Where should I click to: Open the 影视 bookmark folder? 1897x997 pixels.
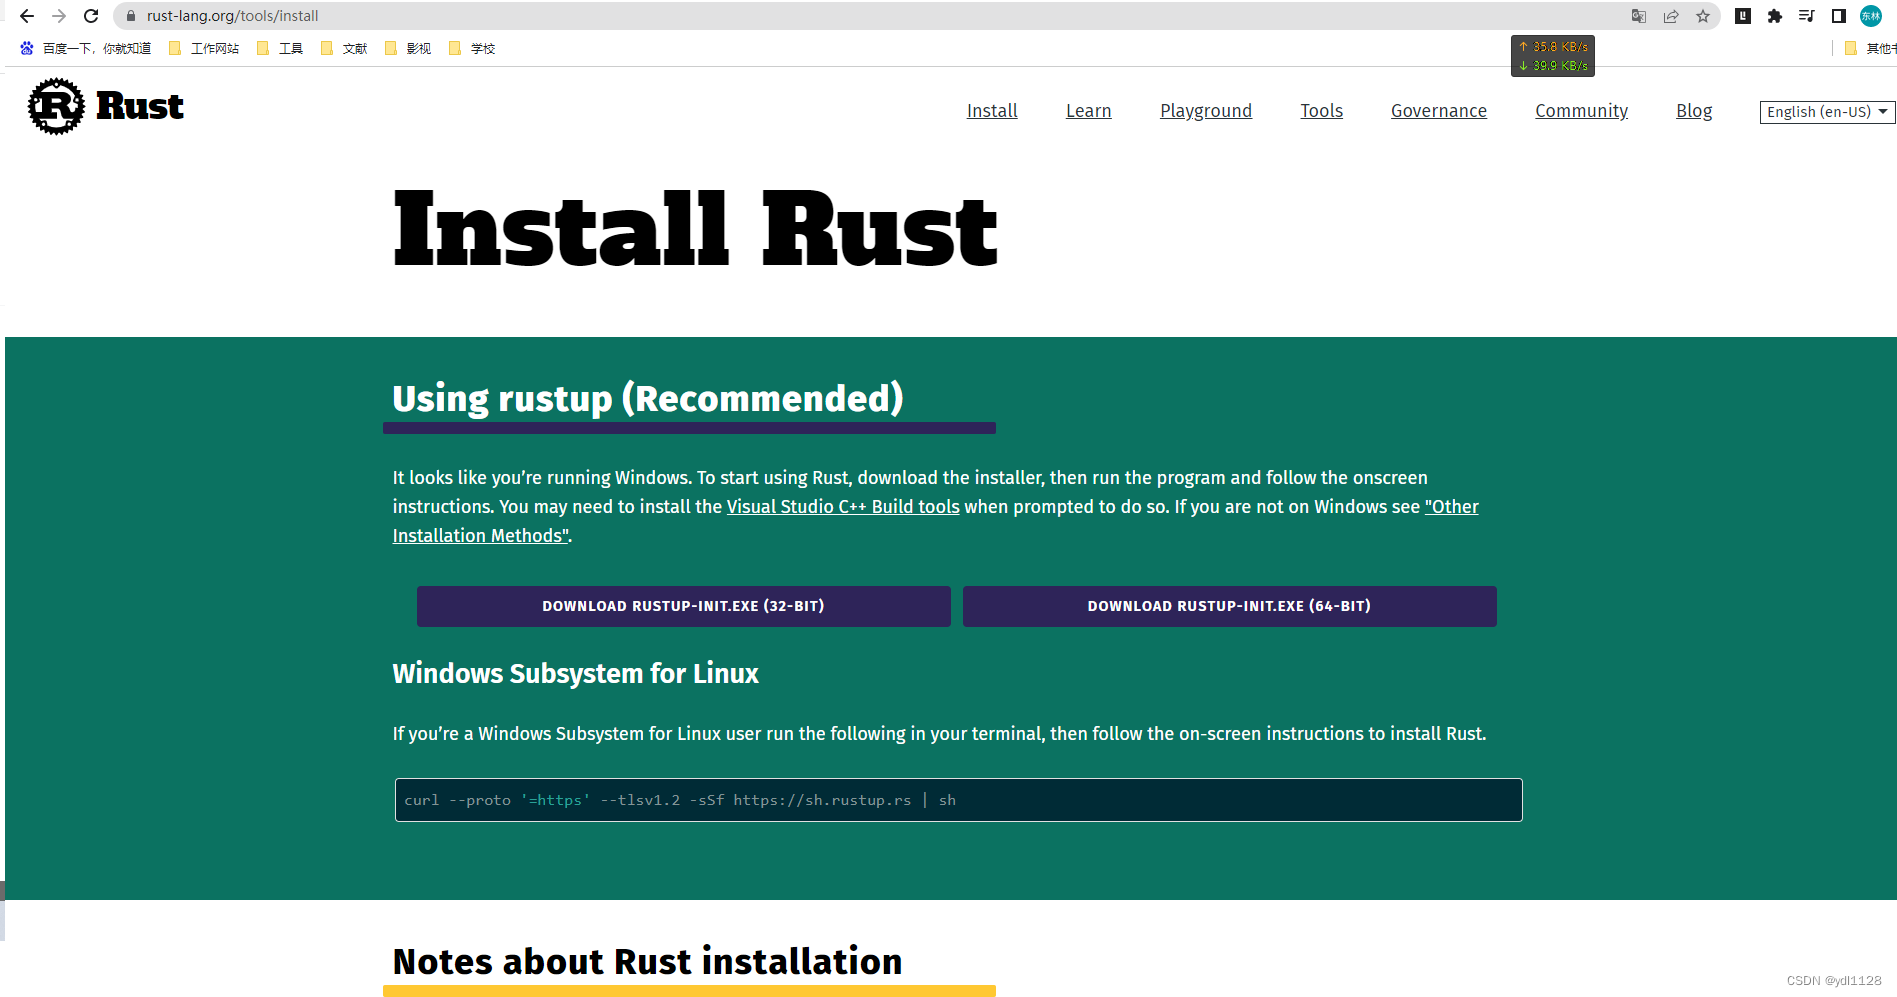point(408,48)
